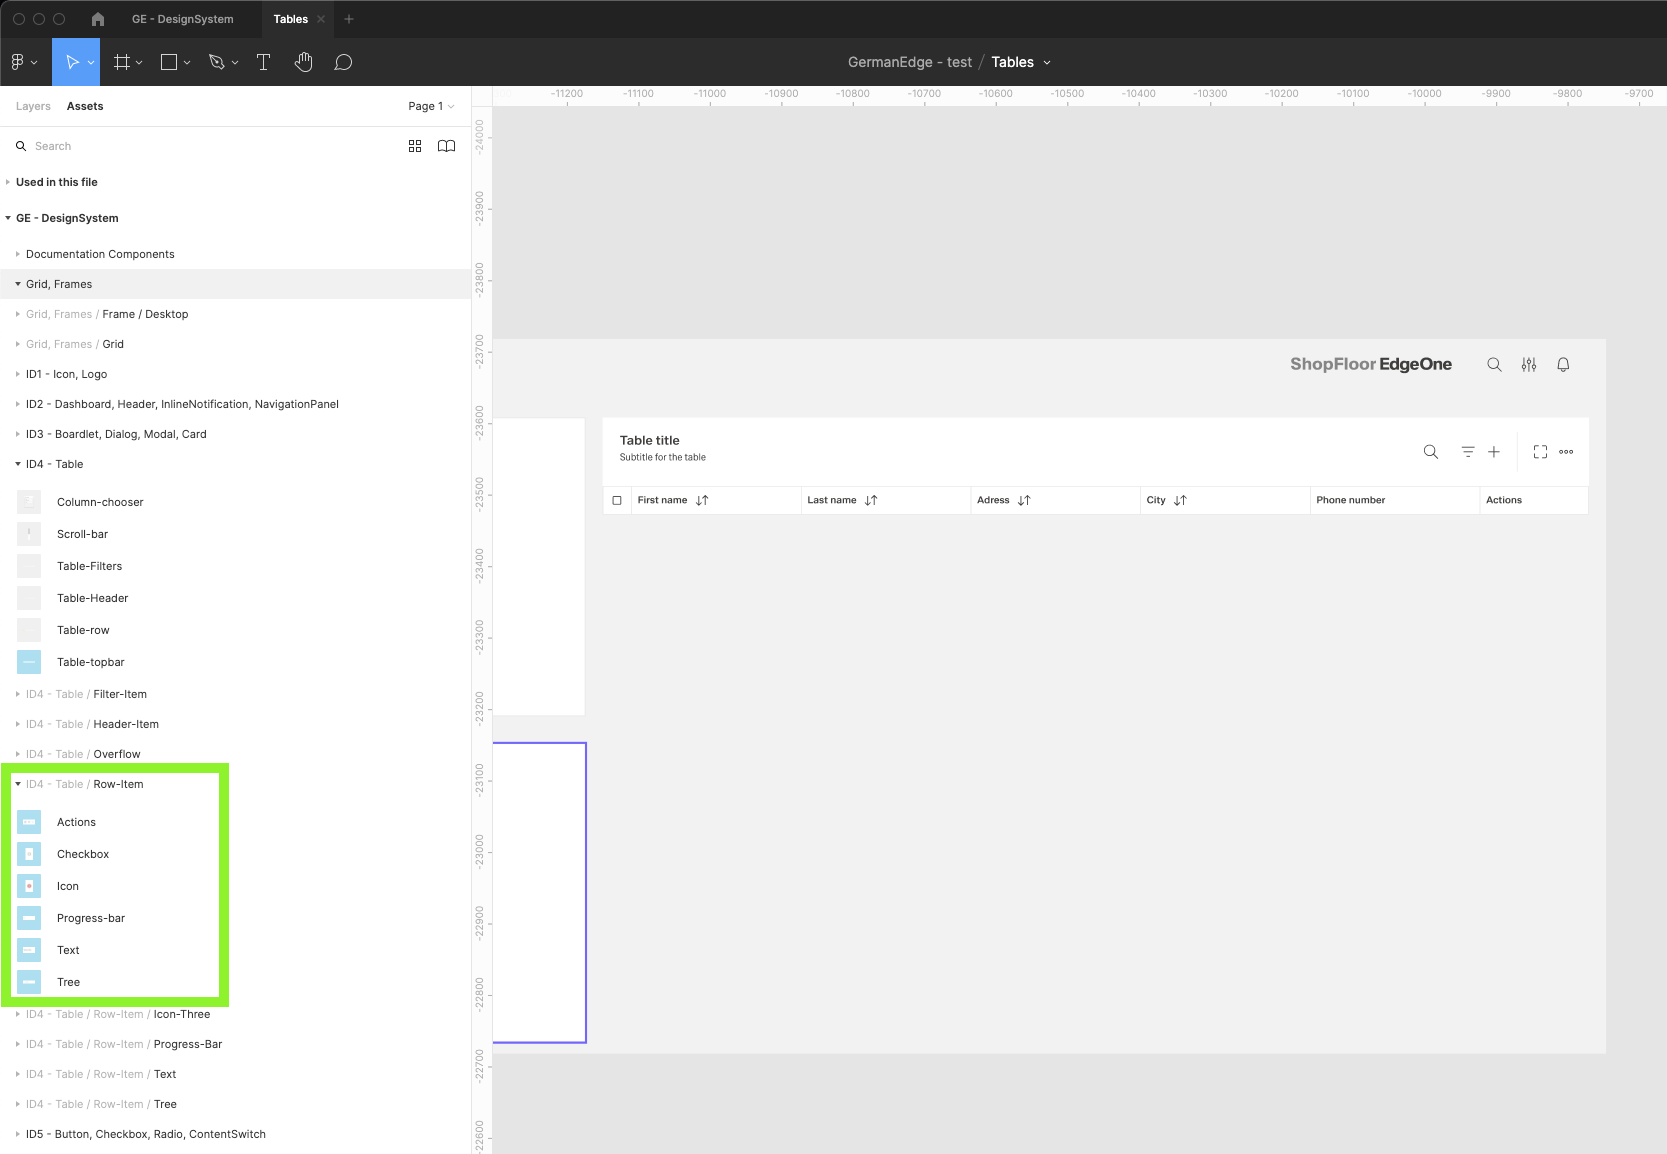Open the Comment tool
This screenshot has height=1154, width=1667.
point(343,62)
